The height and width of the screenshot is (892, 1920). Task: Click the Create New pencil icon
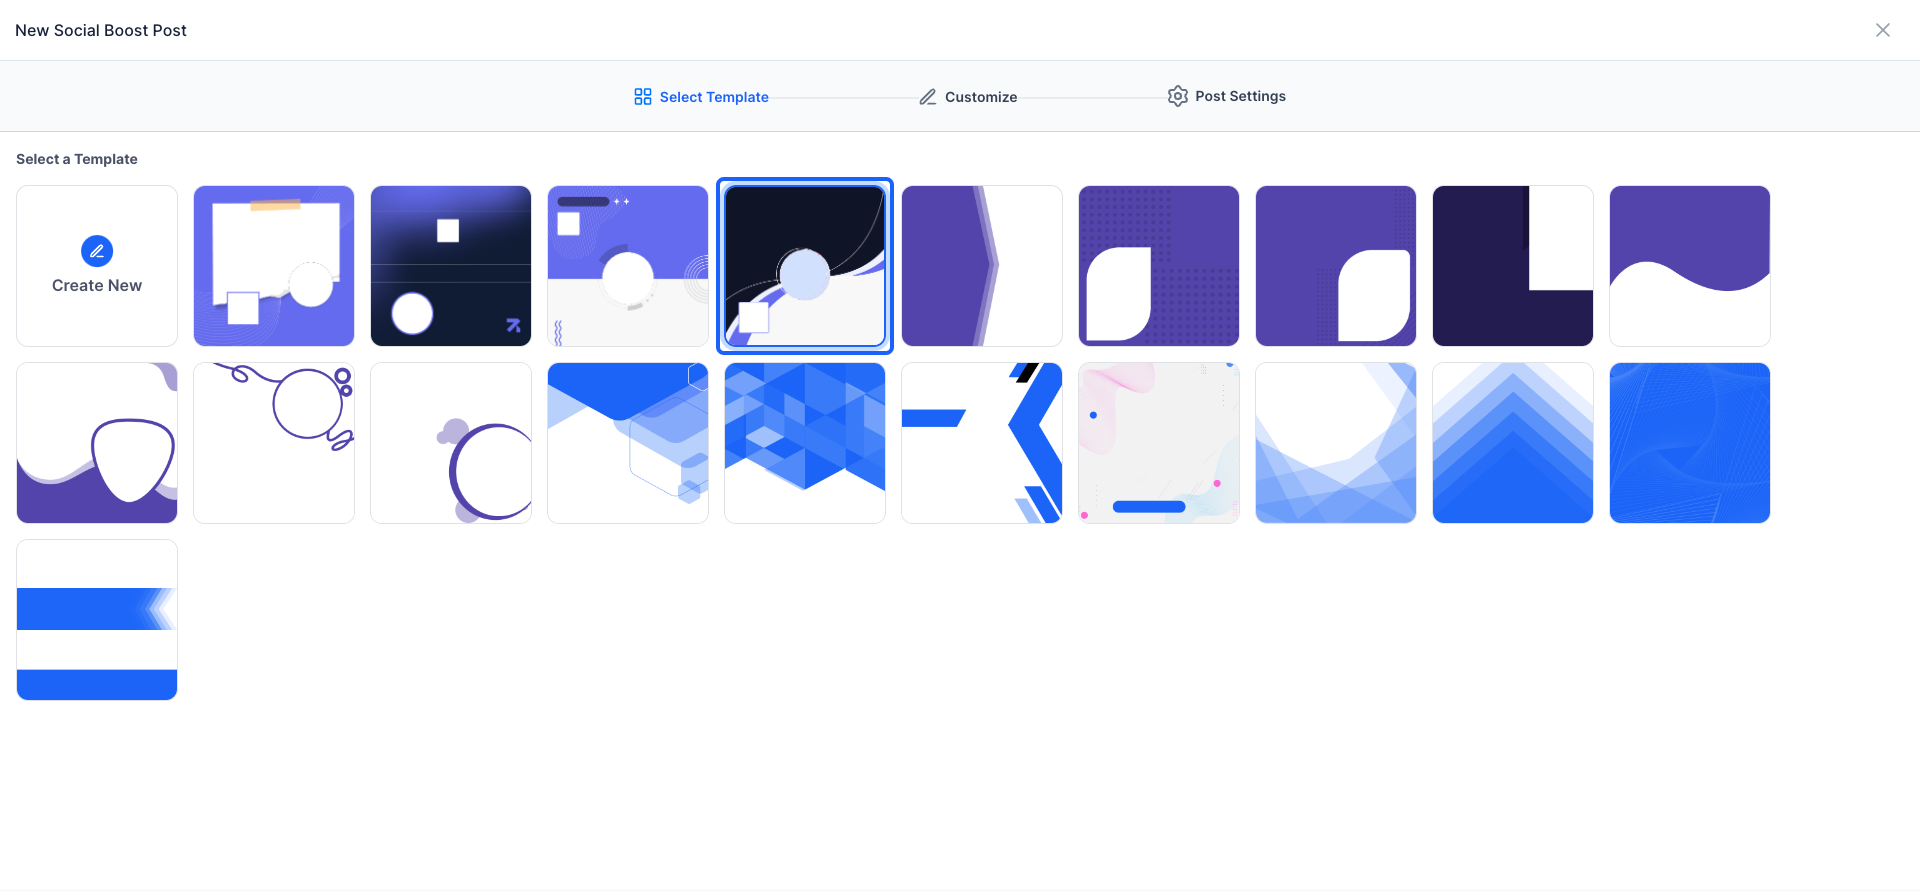click(x=97, y=251)
